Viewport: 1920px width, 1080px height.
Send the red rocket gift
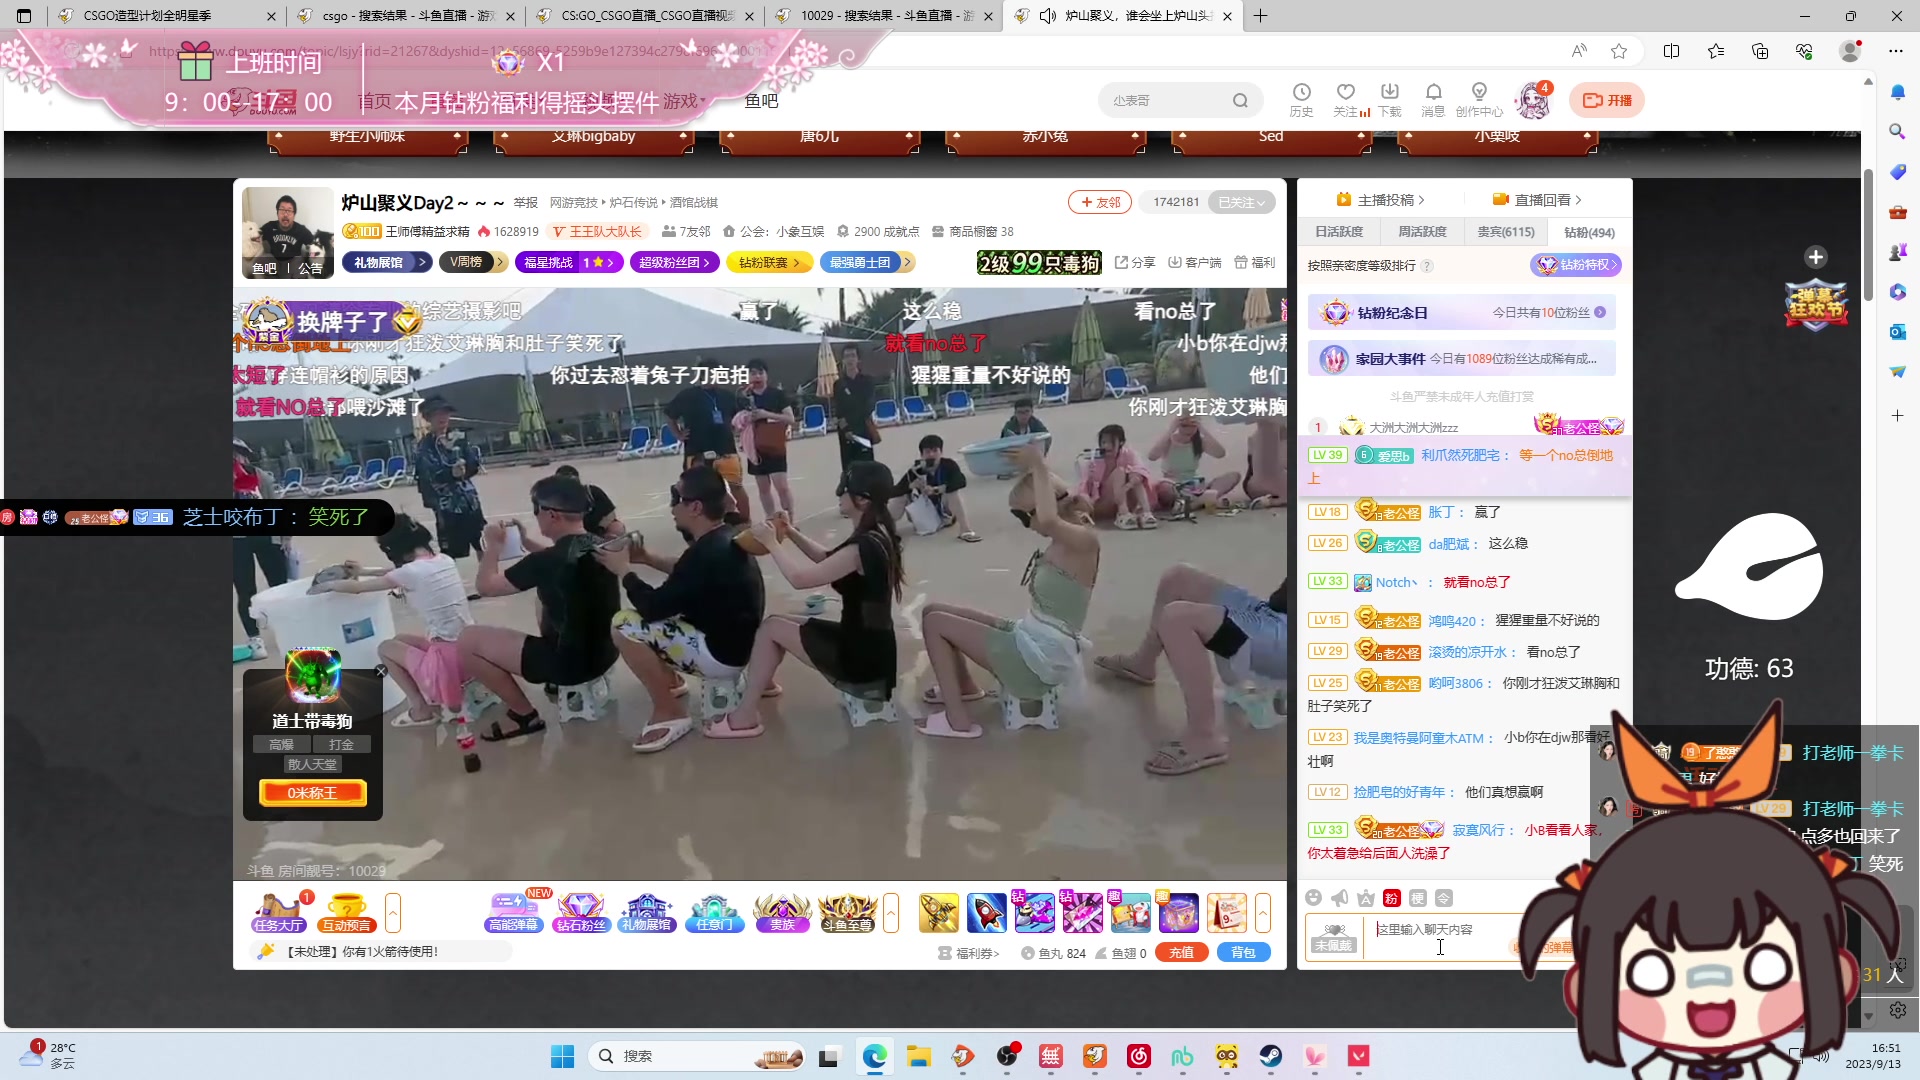986,913
